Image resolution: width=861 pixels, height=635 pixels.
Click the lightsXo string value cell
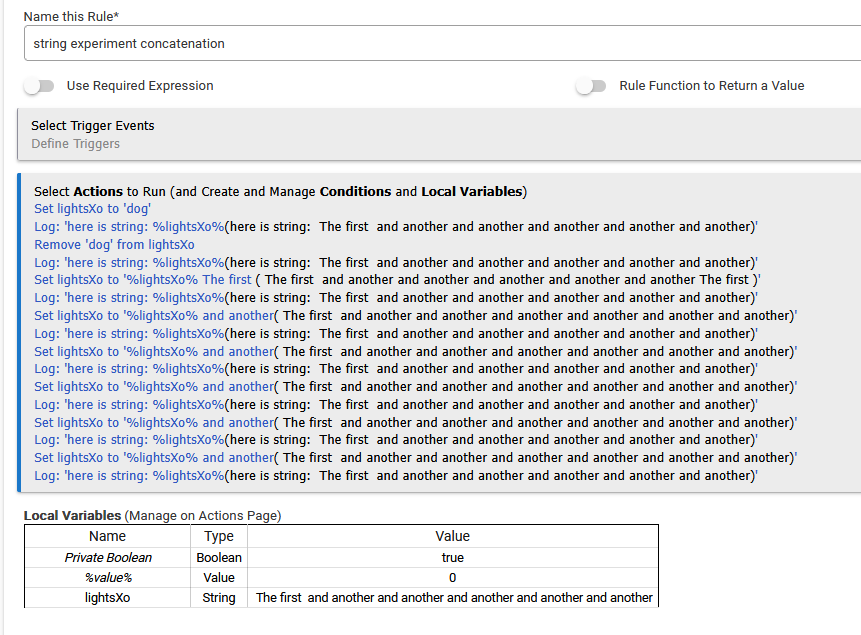point(454,598)
